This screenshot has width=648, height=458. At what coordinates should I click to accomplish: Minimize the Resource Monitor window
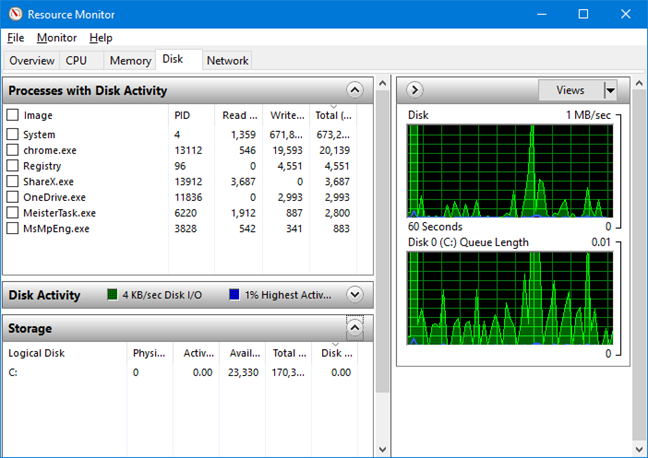[x=542, y=14]
